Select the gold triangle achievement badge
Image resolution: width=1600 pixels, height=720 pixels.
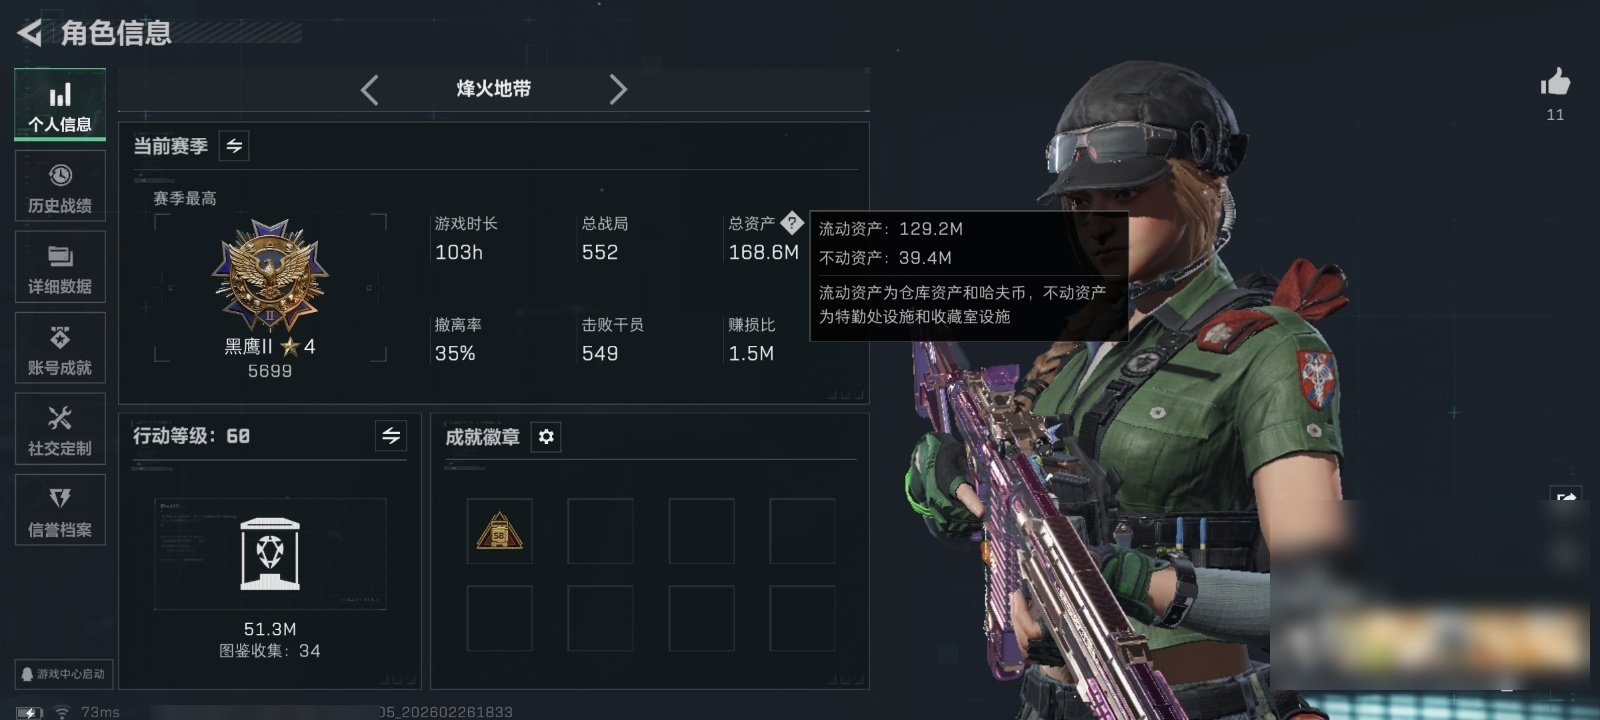coord(499,531)
